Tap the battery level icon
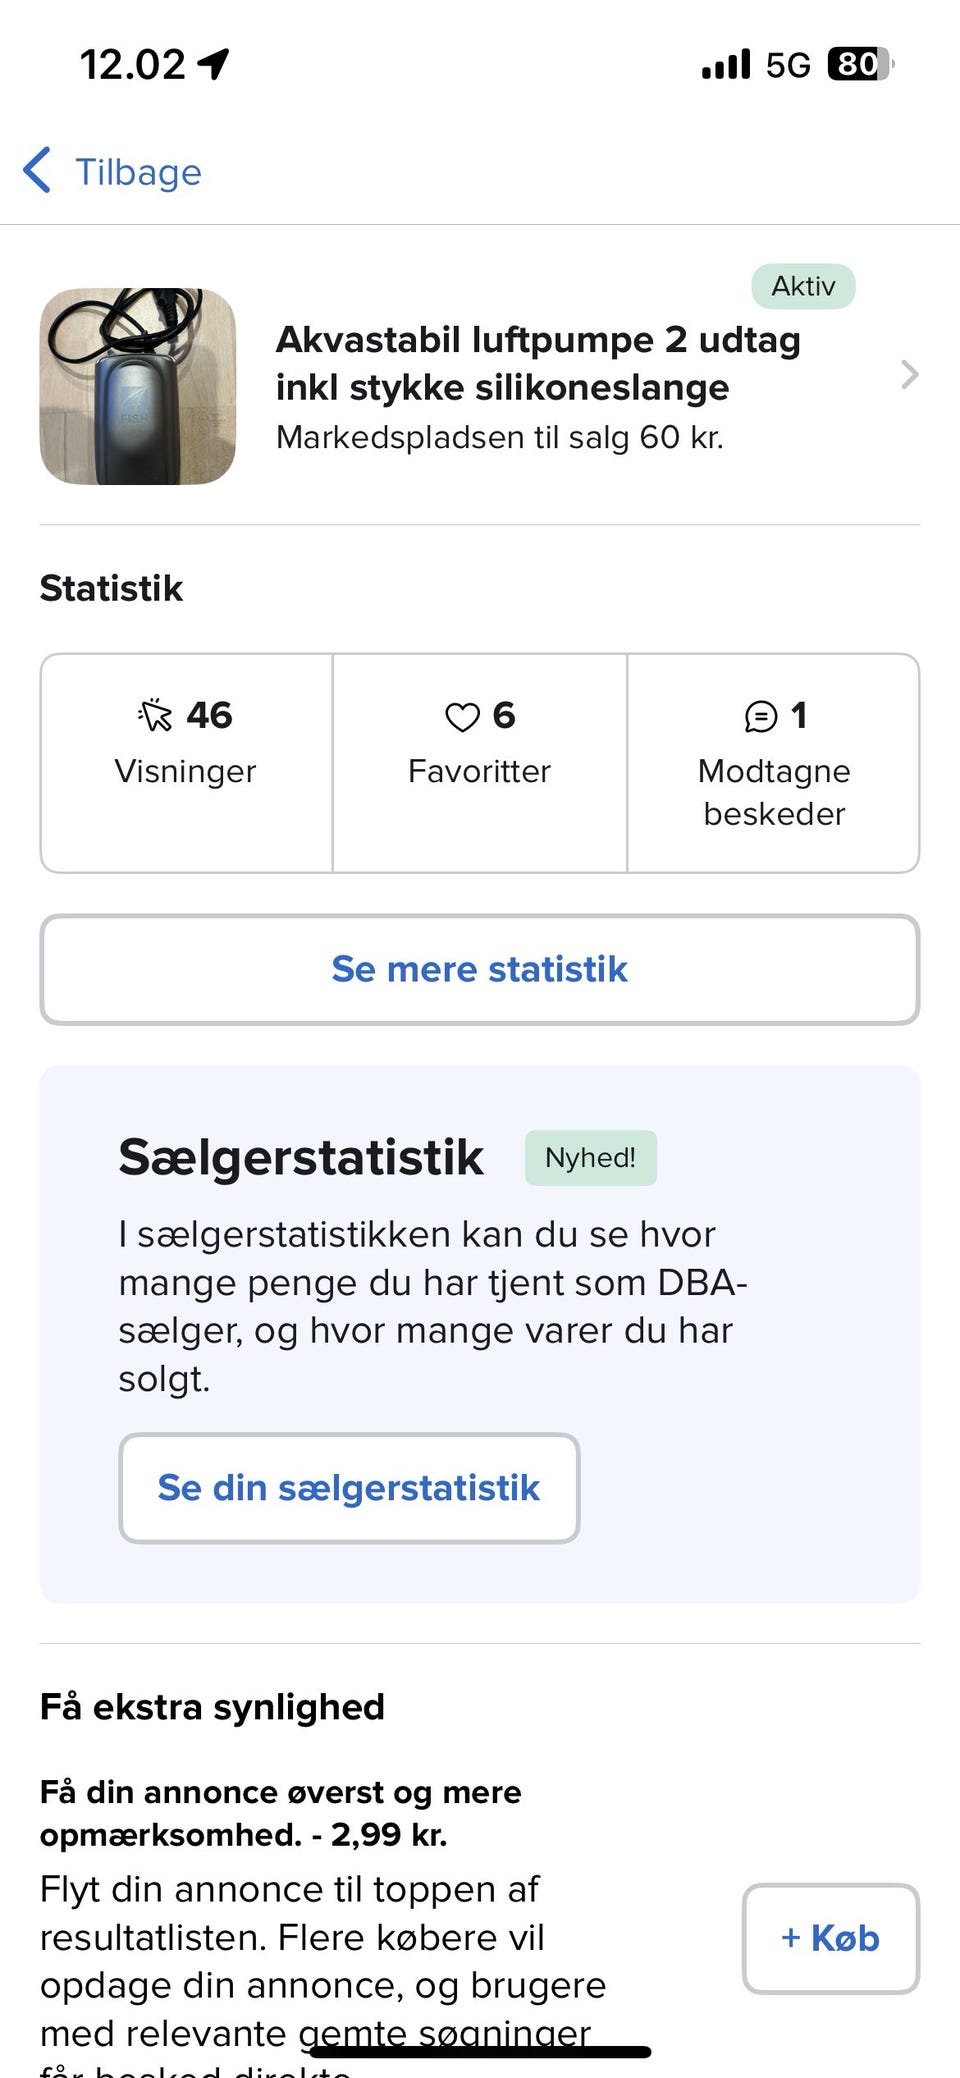This screenshot has width=960, height=2078. (860, 65)
